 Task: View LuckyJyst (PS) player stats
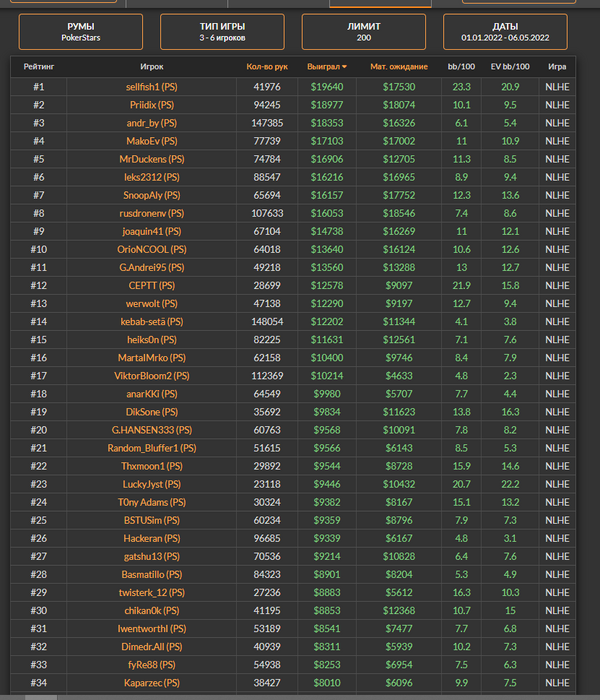[x=152, y=484]
